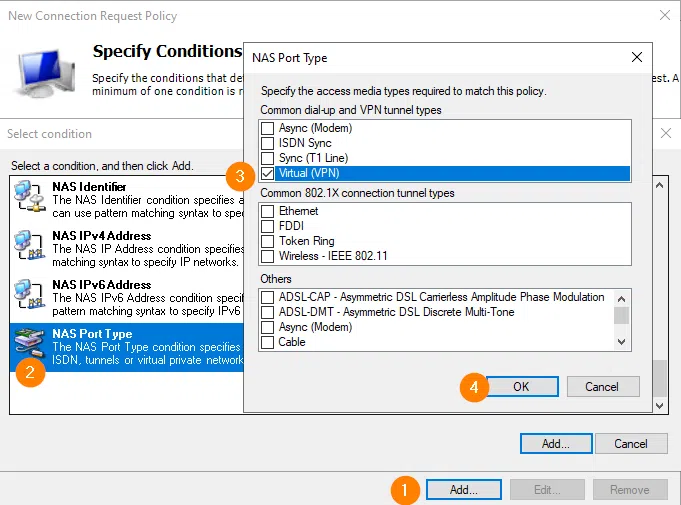Click the NAS Port Type icon
This screenshot has width=681, height=505.
tap(30, 342)
